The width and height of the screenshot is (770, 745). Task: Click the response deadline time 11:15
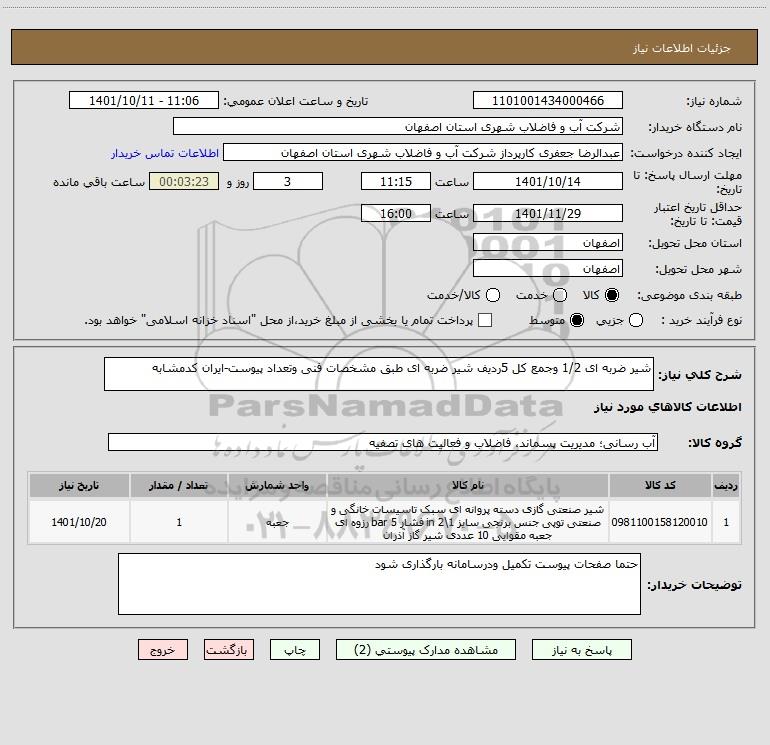396,181
